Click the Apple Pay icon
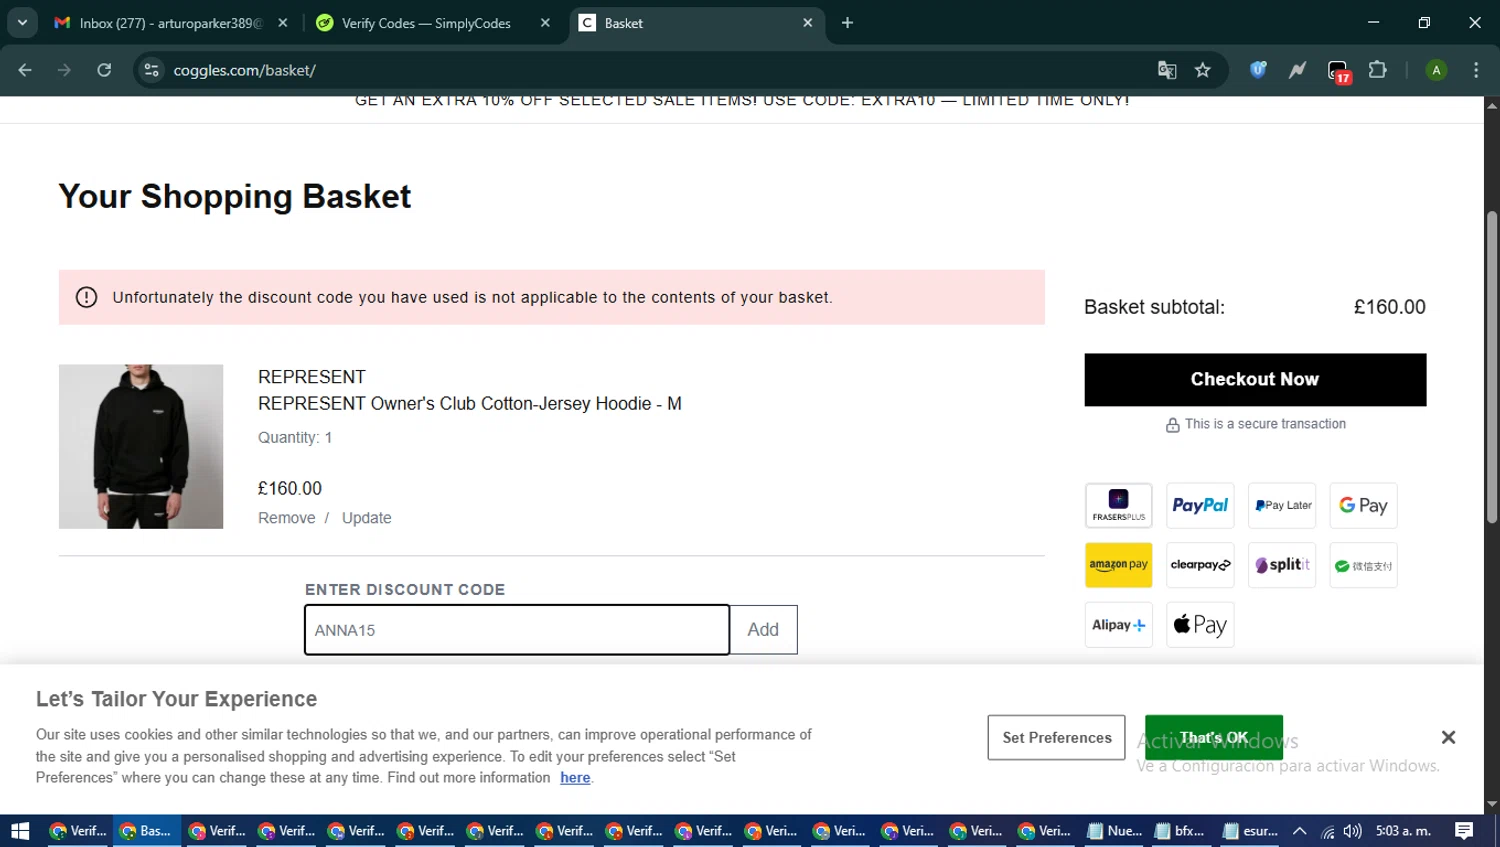 pos(1200,625)
